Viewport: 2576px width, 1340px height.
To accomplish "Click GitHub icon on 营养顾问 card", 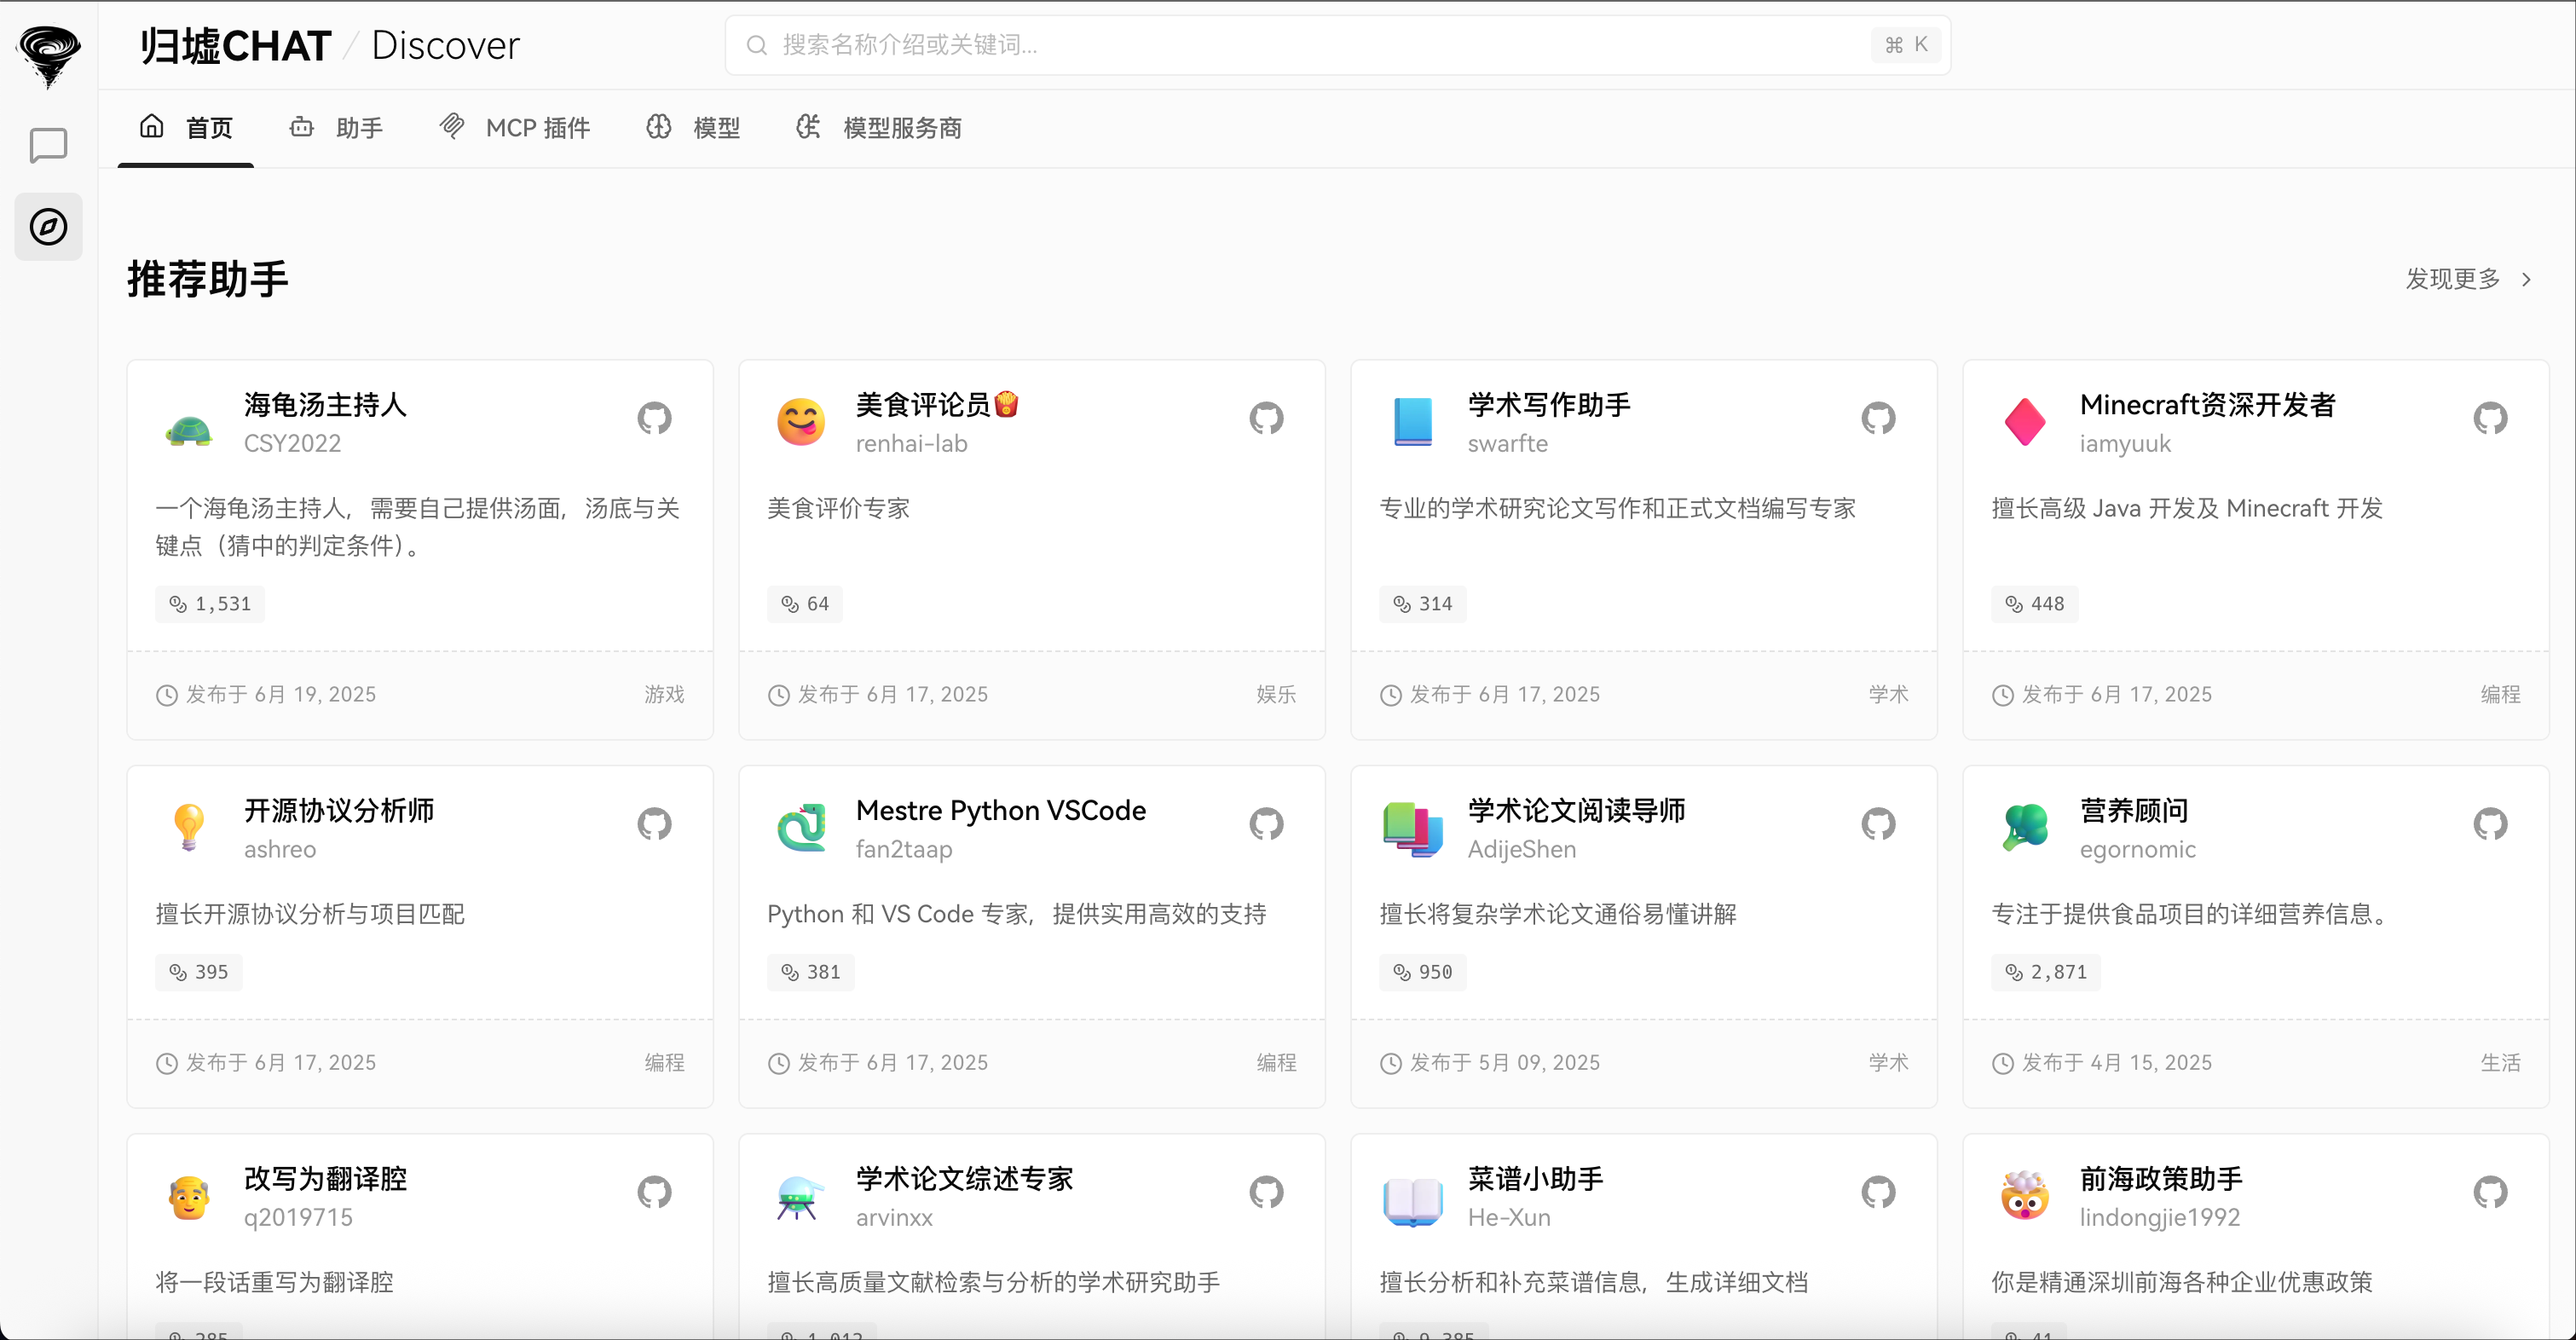I will click(2490, 824).
